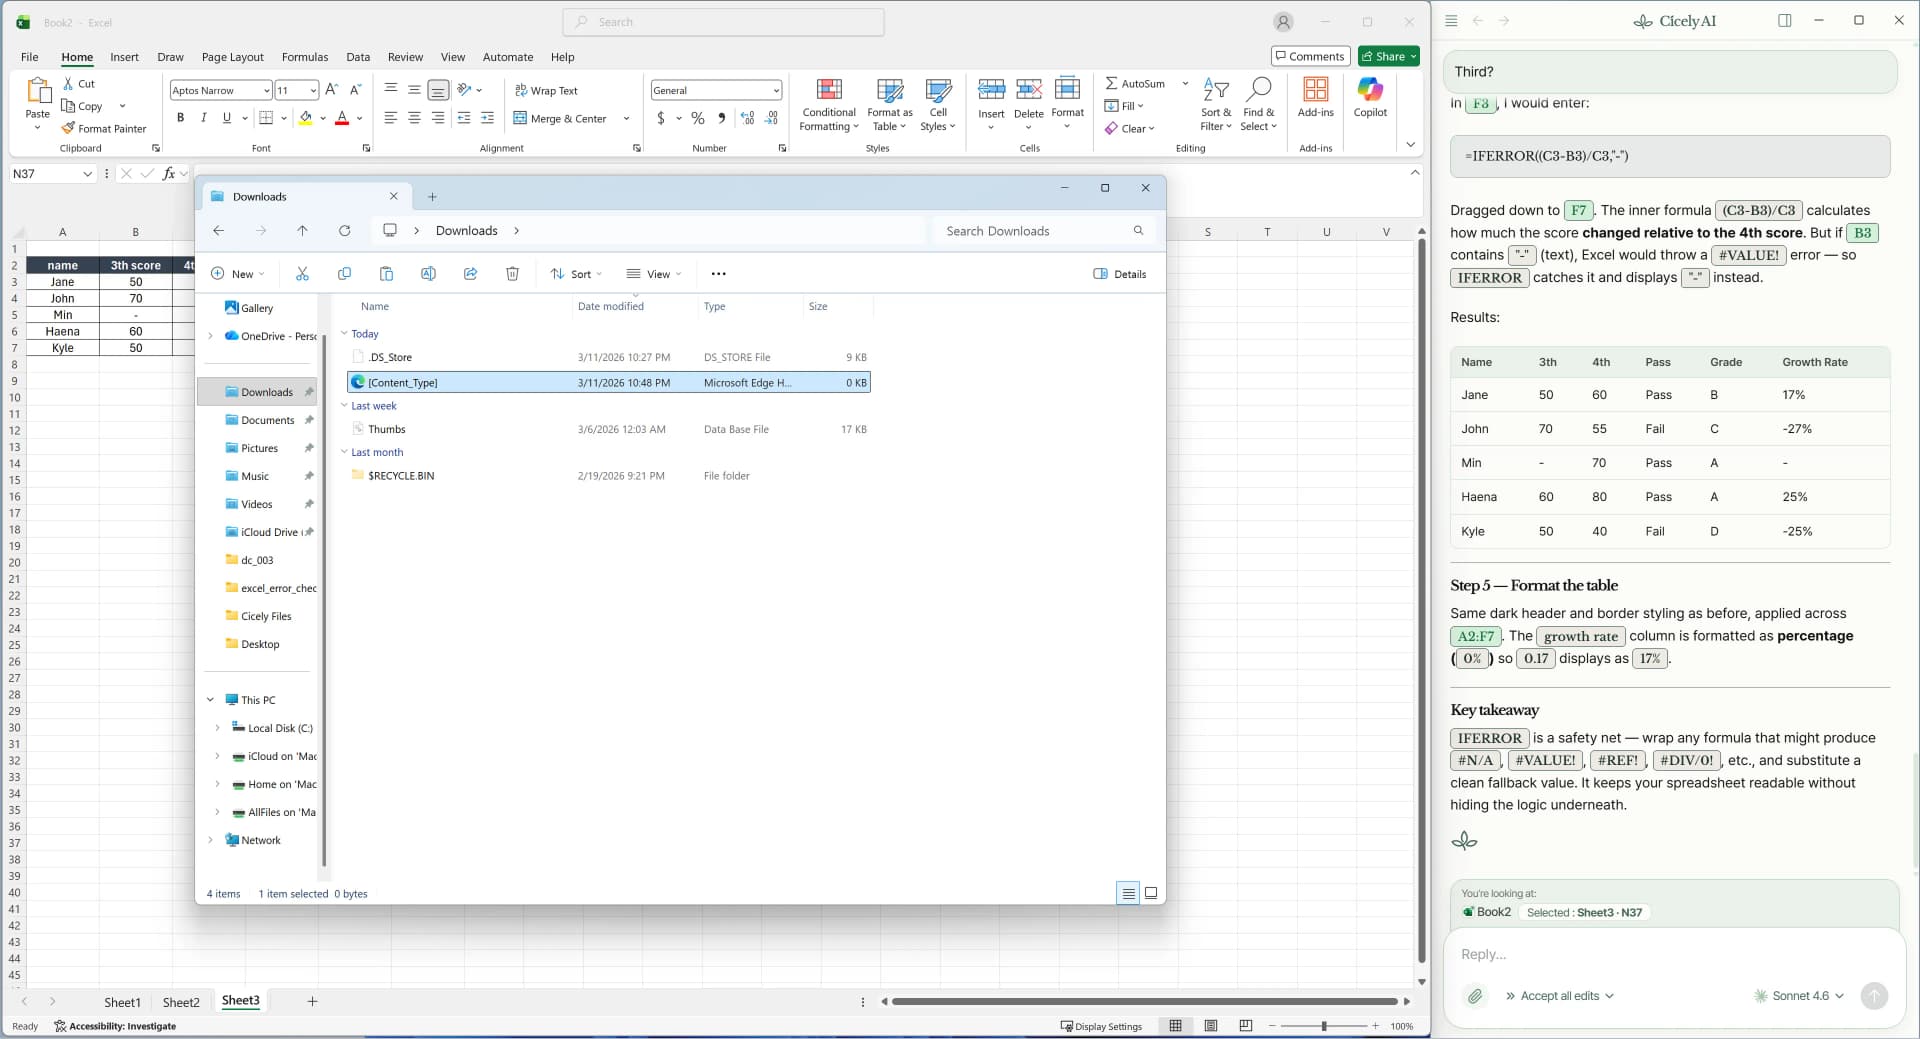Screen dimensions: 1920x1039
Task: Apply Format as Table
Action: point(889,103)
